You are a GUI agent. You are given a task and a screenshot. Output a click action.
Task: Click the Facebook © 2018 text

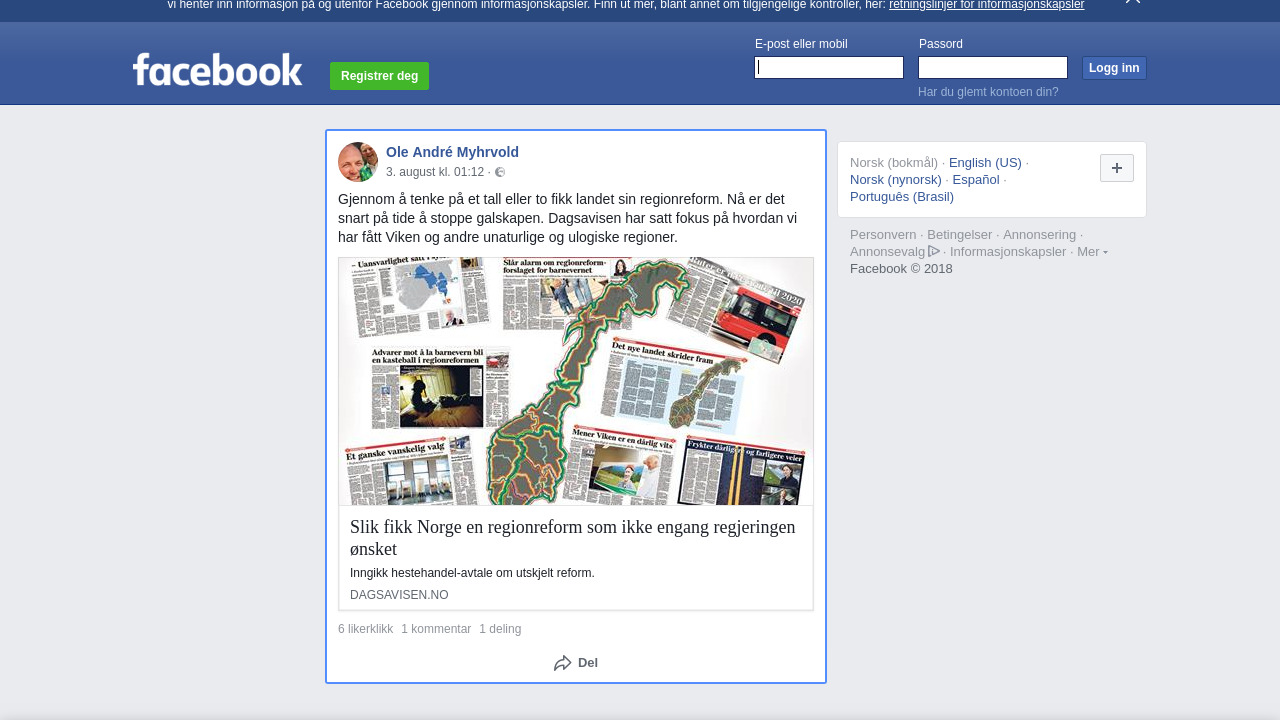click(901, 269)
